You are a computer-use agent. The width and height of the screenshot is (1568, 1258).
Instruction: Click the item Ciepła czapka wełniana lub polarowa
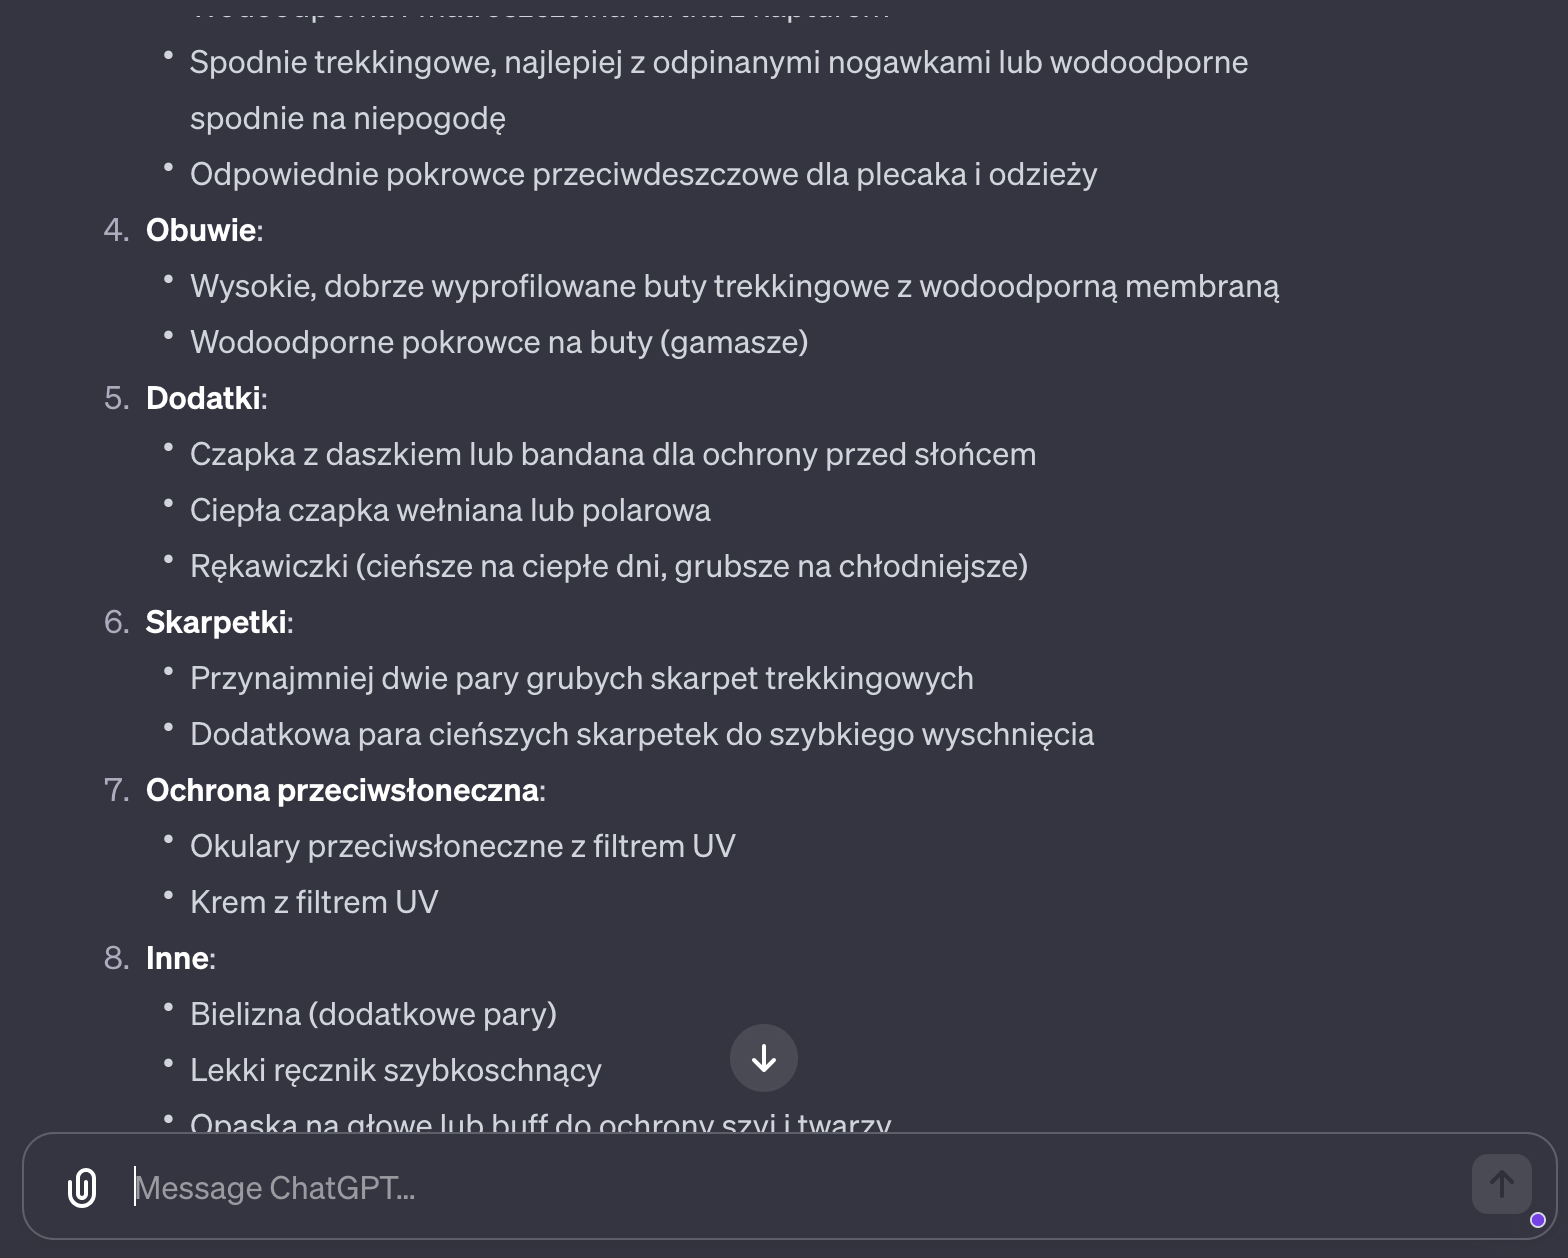pos(450,509)
